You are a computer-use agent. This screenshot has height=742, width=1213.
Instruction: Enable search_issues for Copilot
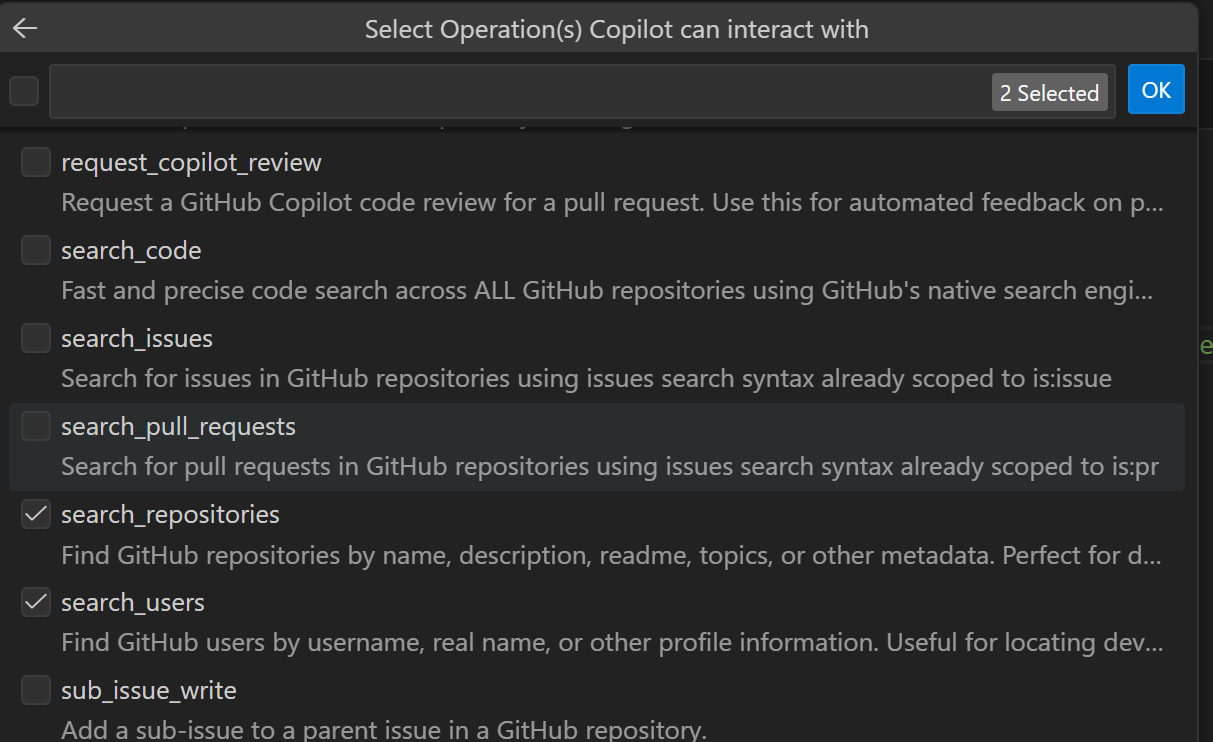coord(35,337)
